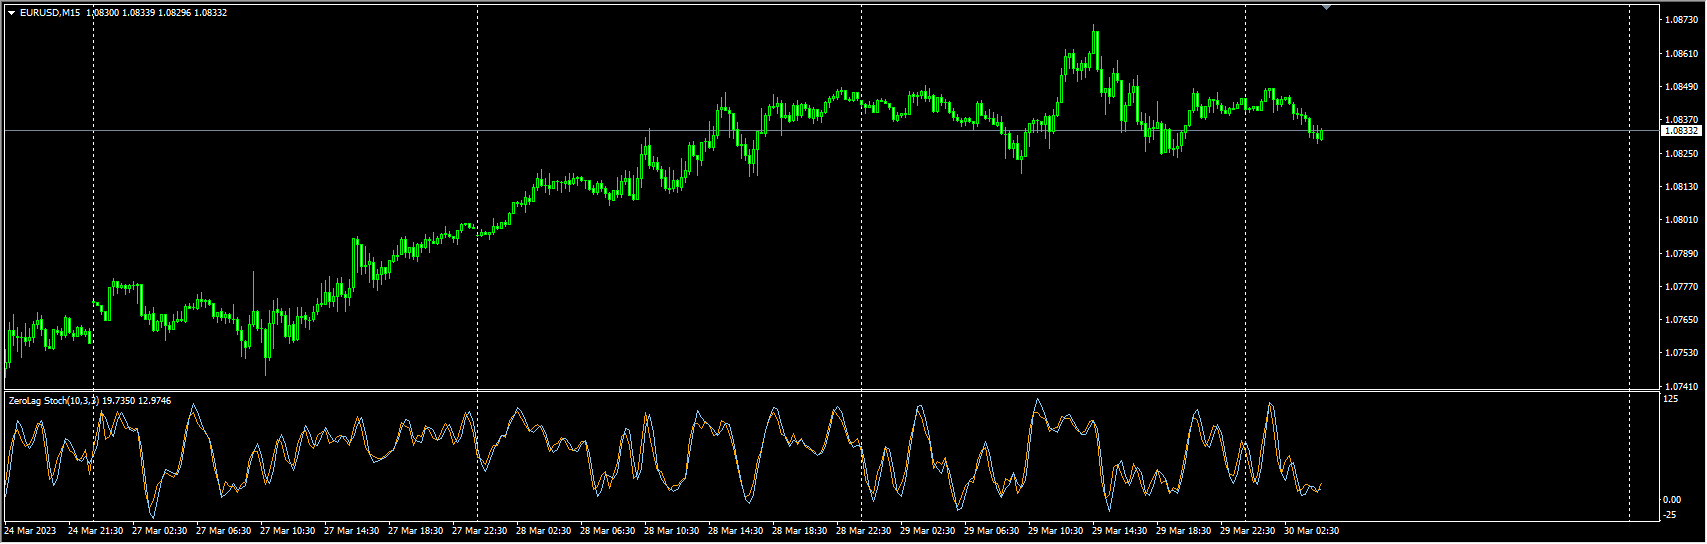Click the EURUSD,M15 chart title label
Viewport: 1707px width, 544px height.
(x=50, y=13)
